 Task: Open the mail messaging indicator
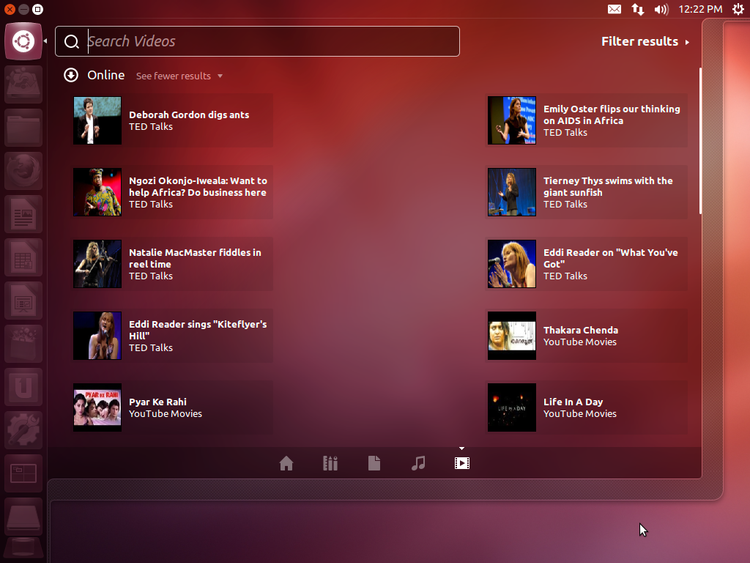click(x=614, y=9)
